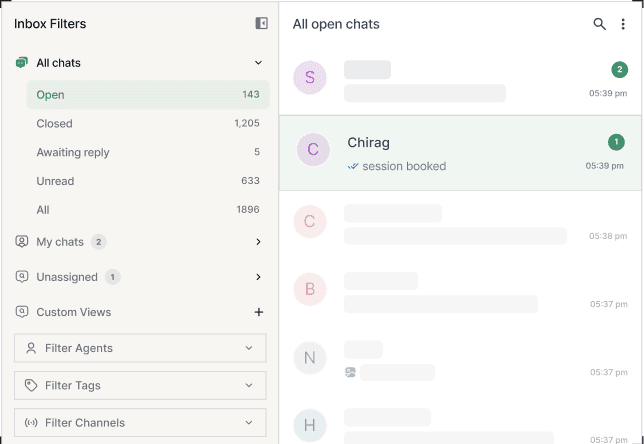Expand the My chats section
644x444 pixels.
[259, 242]
